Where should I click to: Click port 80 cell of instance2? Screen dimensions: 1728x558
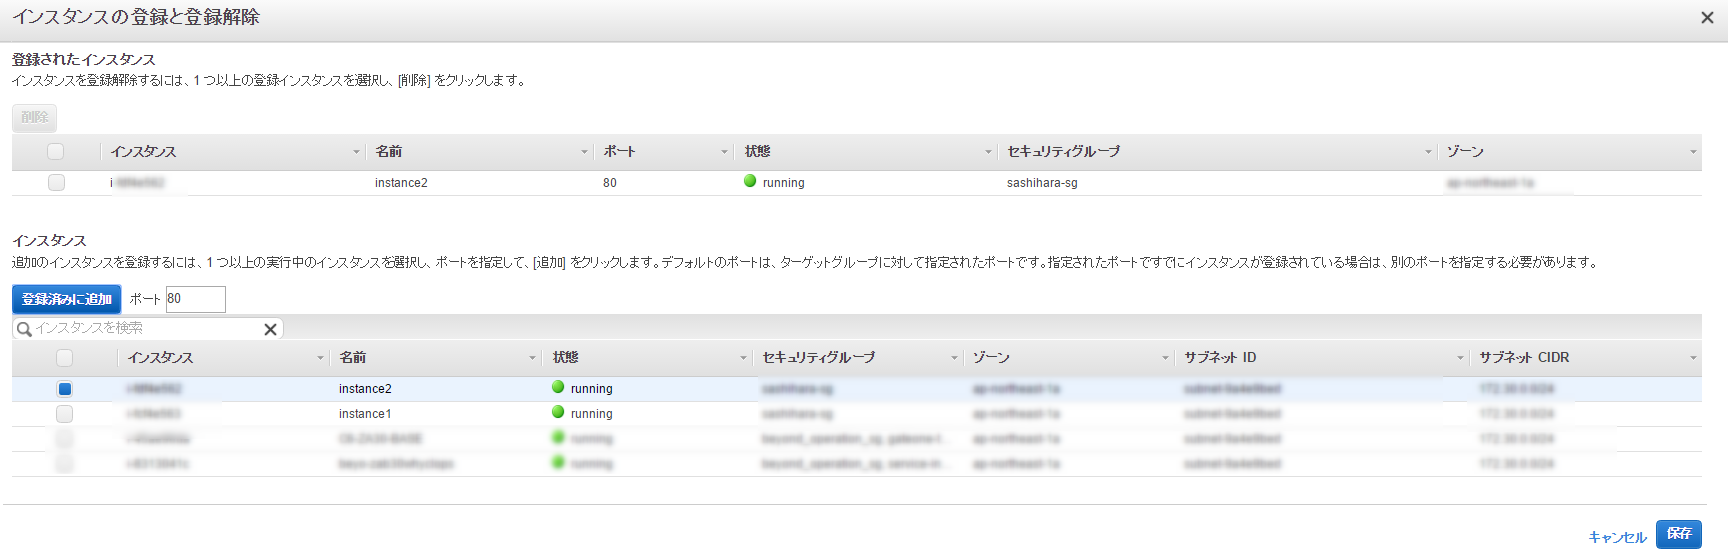(x=610, y=183)
